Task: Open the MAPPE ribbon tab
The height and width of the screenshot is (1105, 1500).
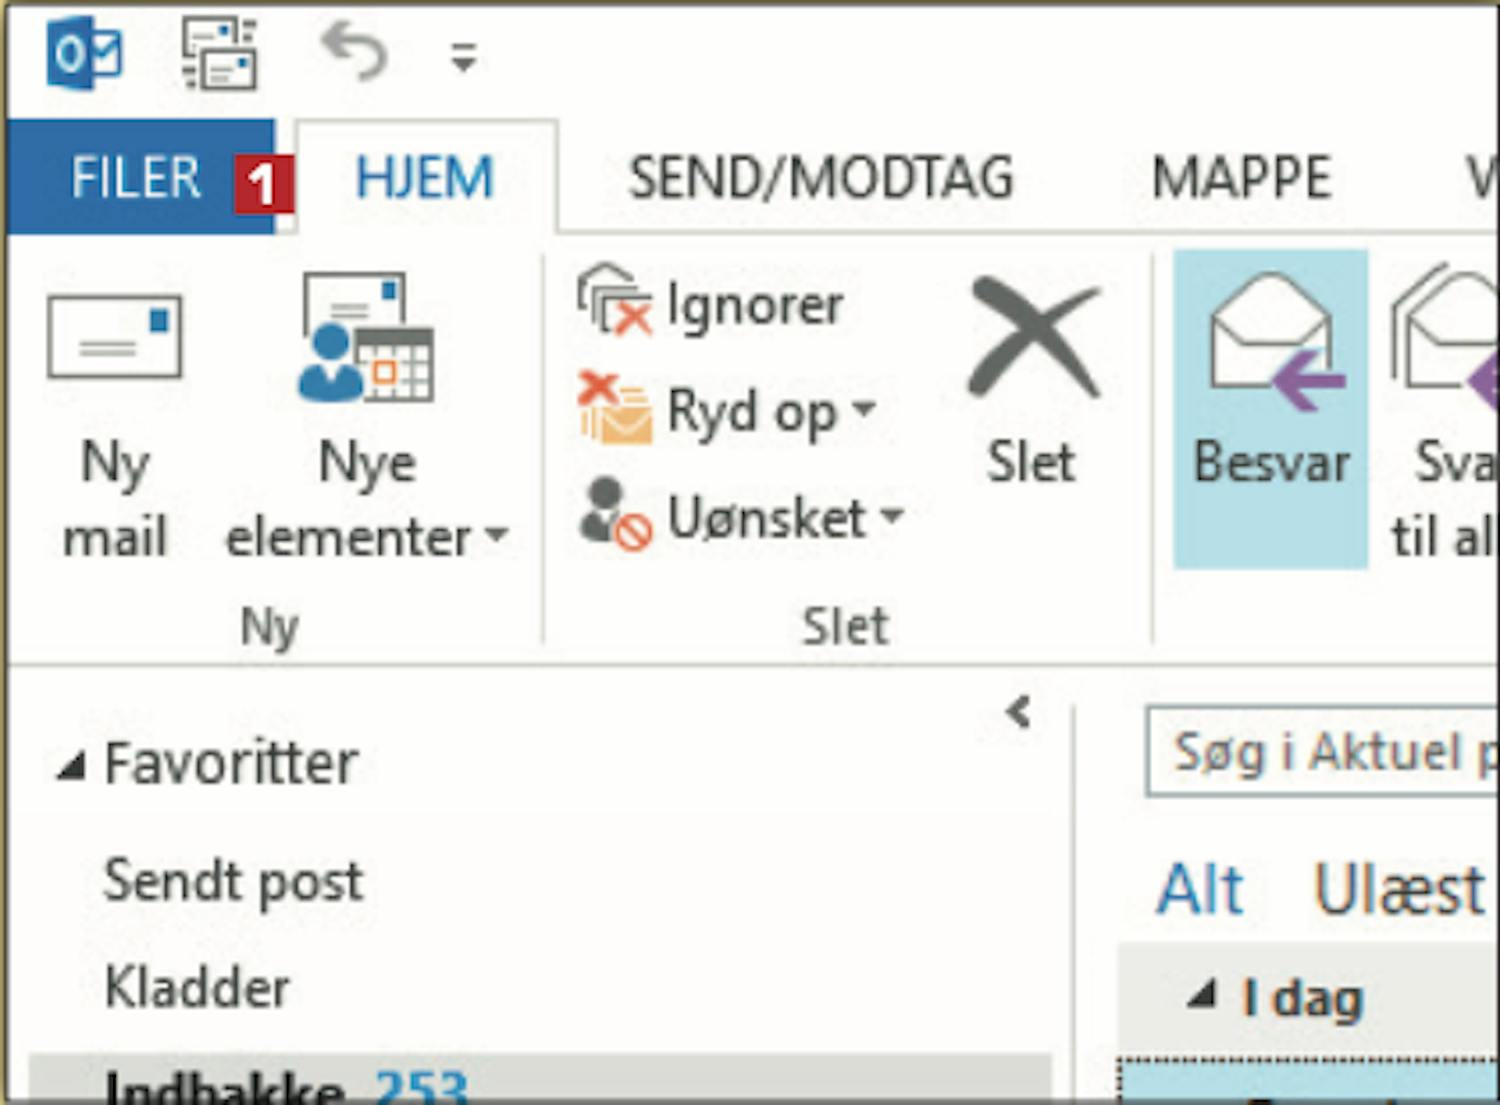Action: (1241, 178)
